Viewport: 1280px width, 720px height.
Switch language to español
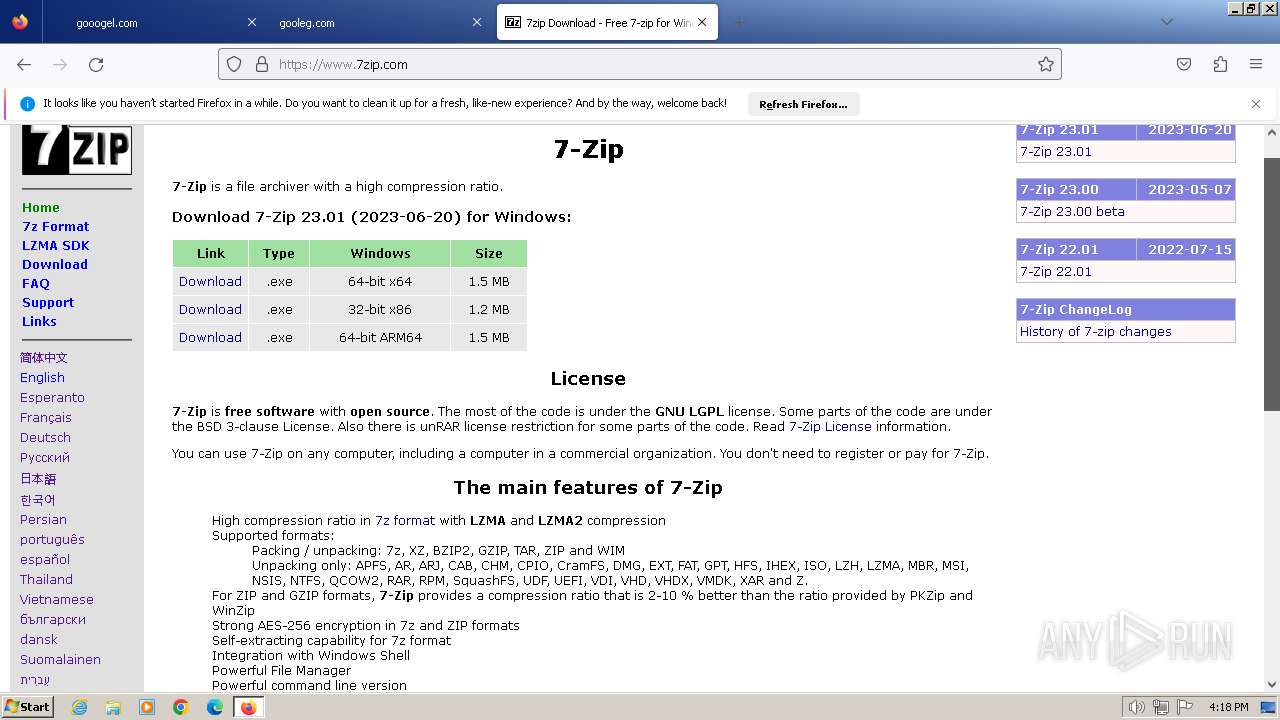point(45,560)
